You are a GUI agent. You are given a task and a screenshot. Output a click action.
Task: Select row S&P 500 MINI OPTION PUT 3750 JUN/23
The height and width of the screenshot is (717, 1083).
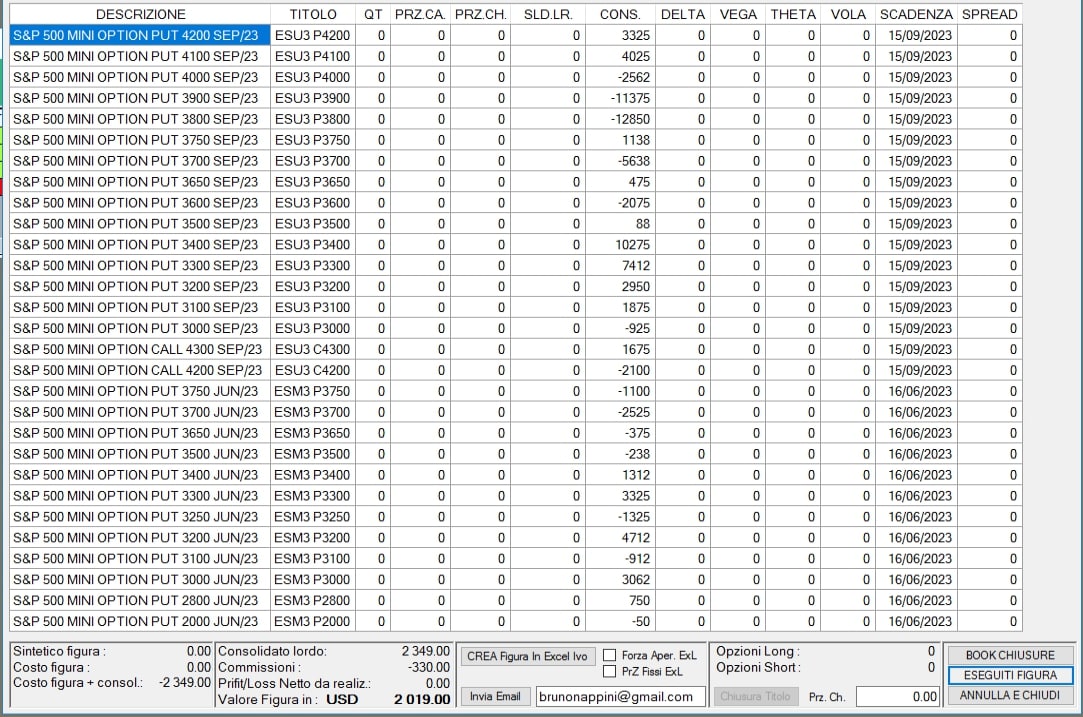click(516, 391)
